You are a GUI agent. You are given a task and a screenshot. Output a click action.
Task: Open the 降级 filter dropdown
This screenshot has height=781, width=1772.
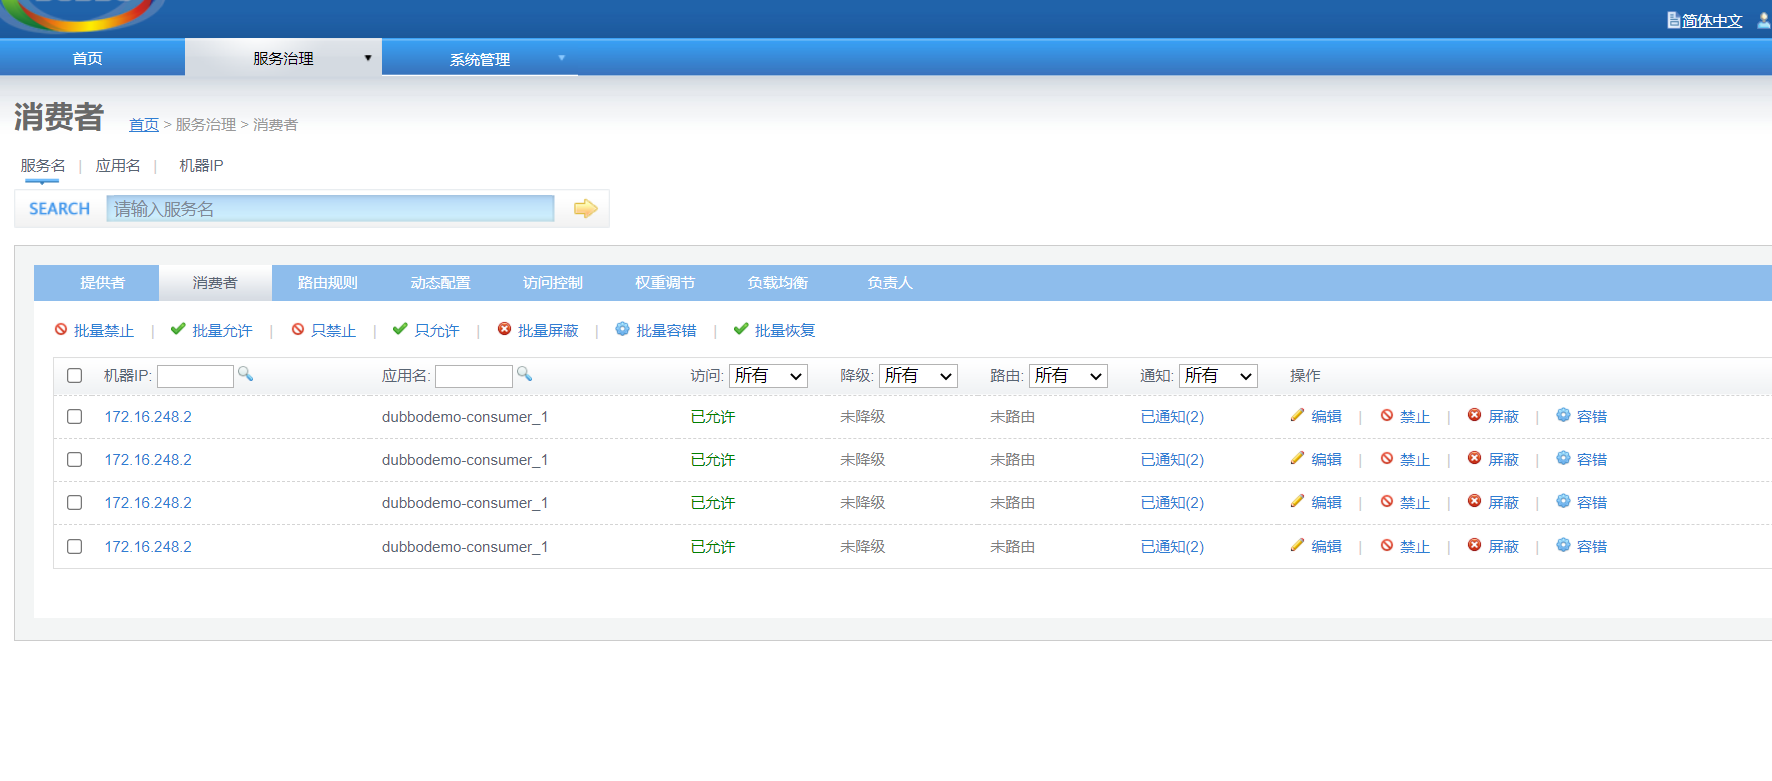[918, 375]
